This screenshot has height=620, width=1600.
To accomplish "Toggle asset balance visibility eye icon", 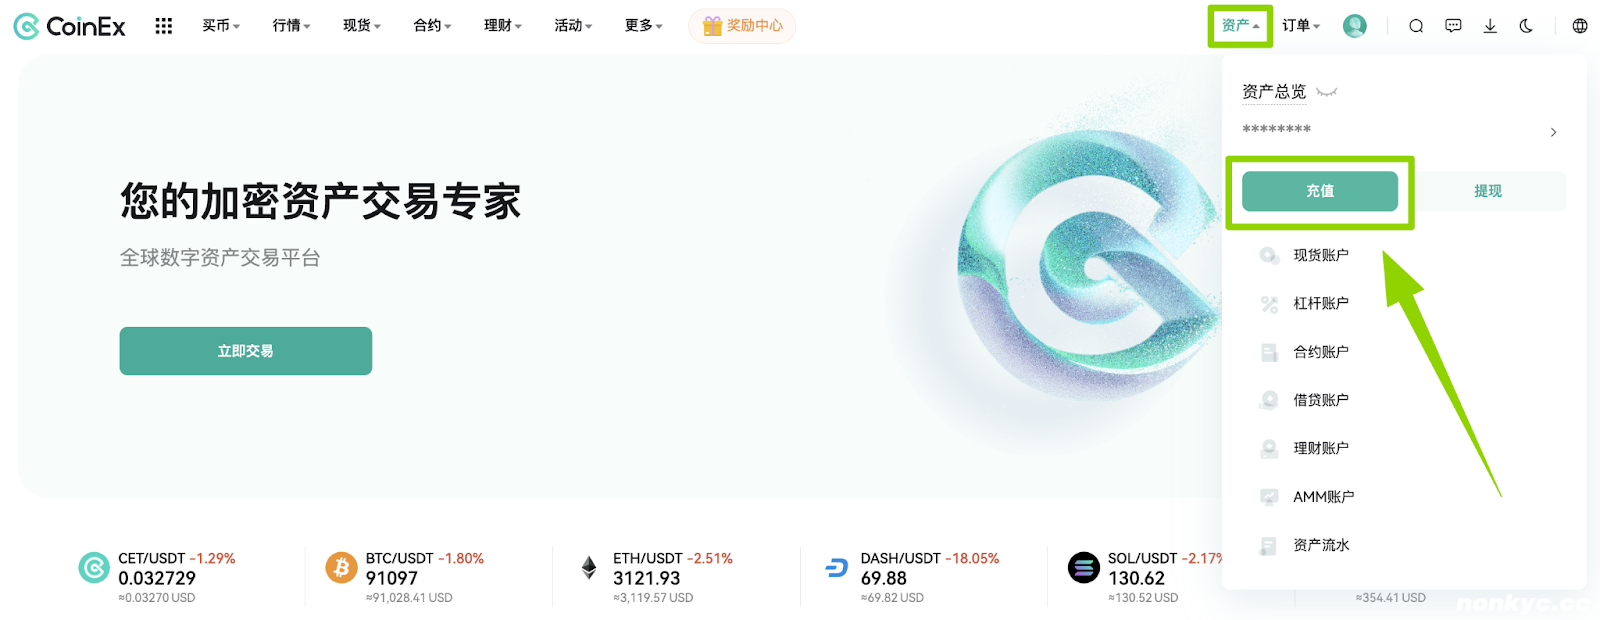I will click(1327, 92).
